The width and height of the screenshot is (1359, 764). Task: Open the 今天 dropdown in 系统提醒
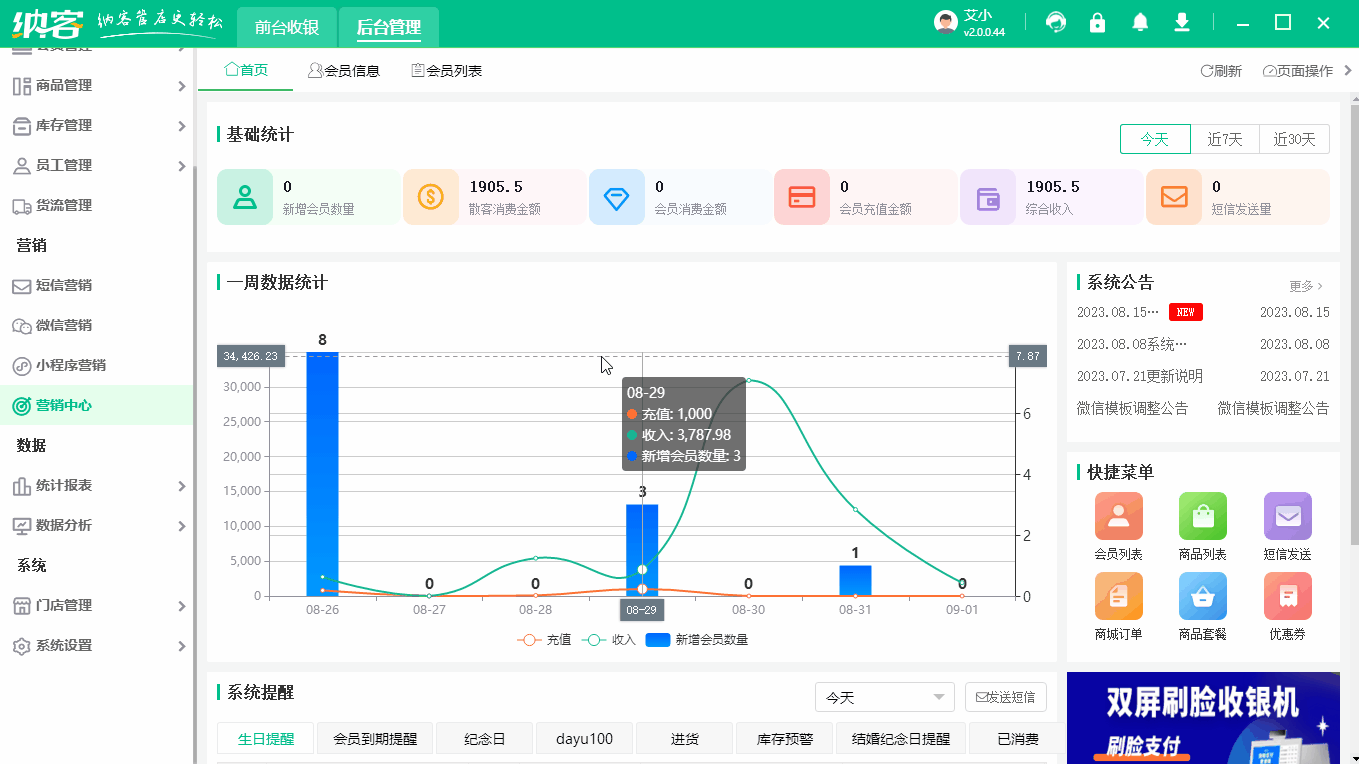(x=884, y=696)
